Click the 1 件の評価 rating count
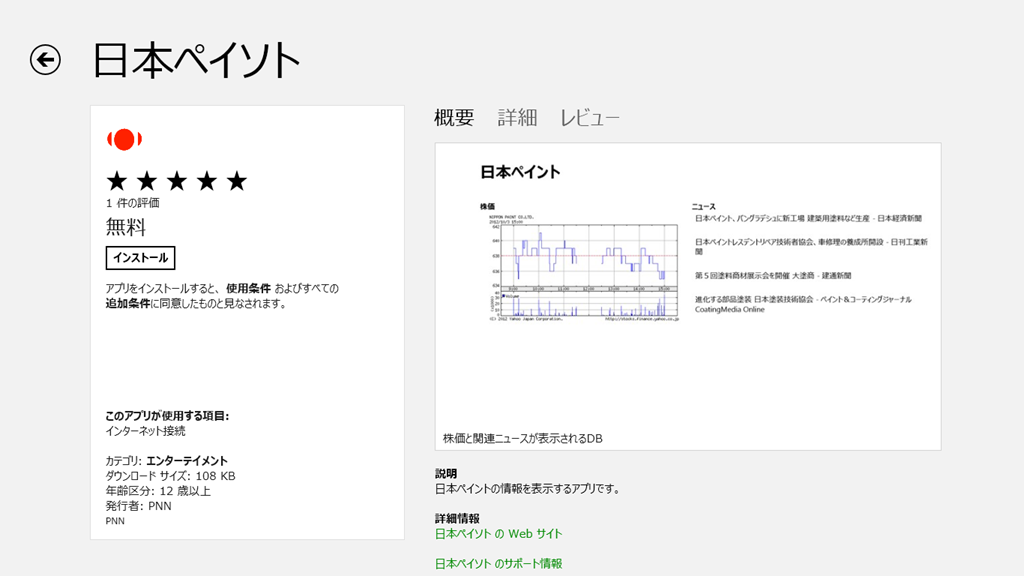The height and width of the screenshot is (576, 1024). coord(133,203)
